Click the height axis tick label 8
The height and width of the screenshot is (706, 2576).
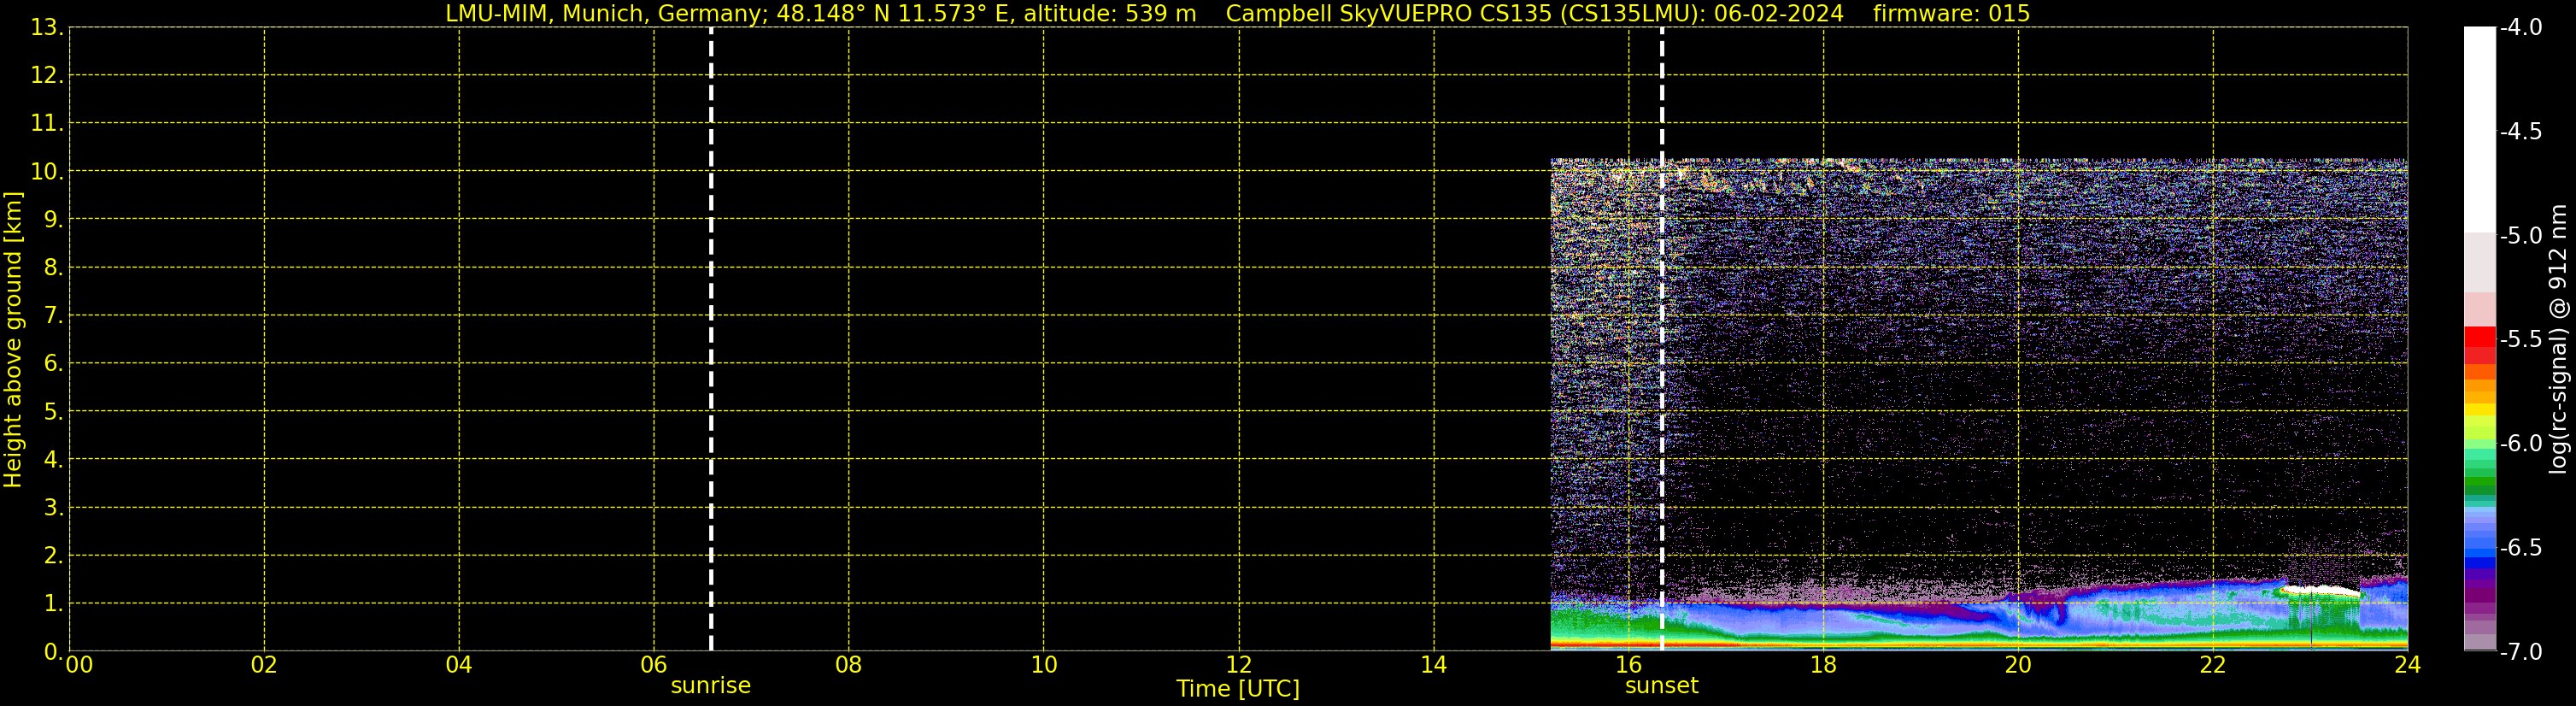[x=53, y=268]
